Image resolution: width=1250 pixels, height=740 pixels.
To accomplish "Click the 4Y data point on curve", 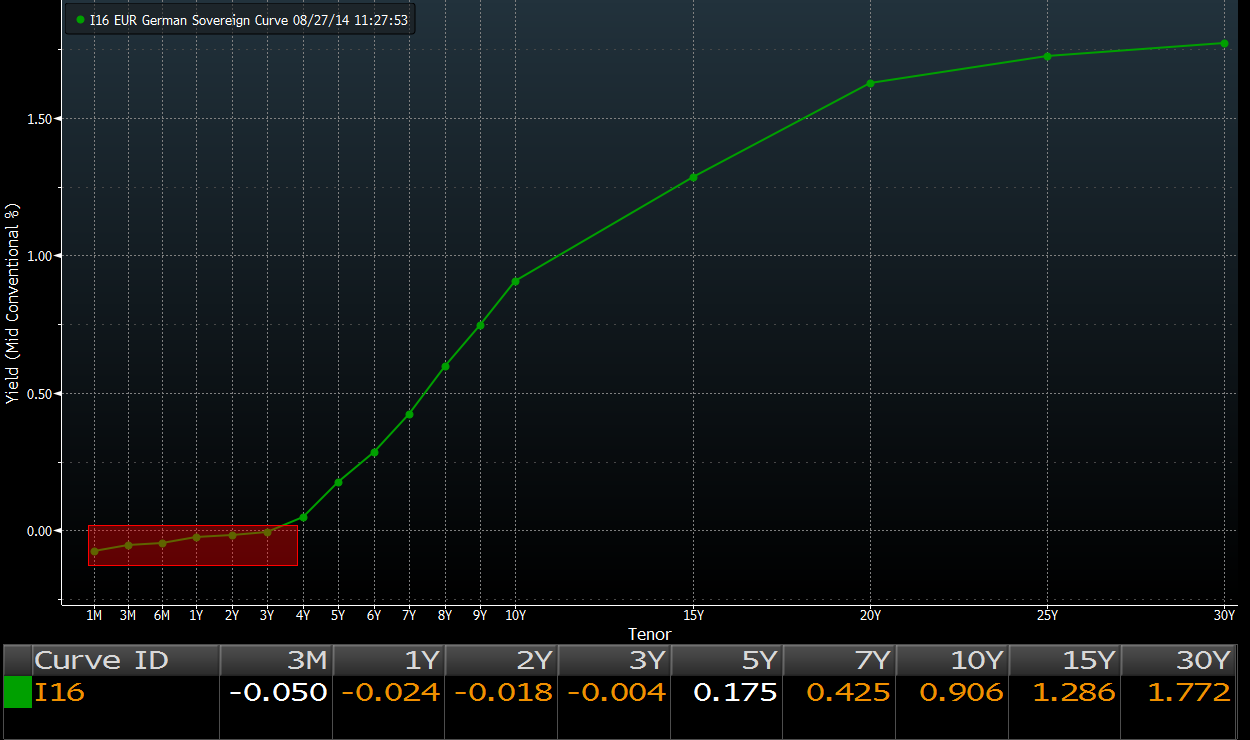I will tap(303, 517).
